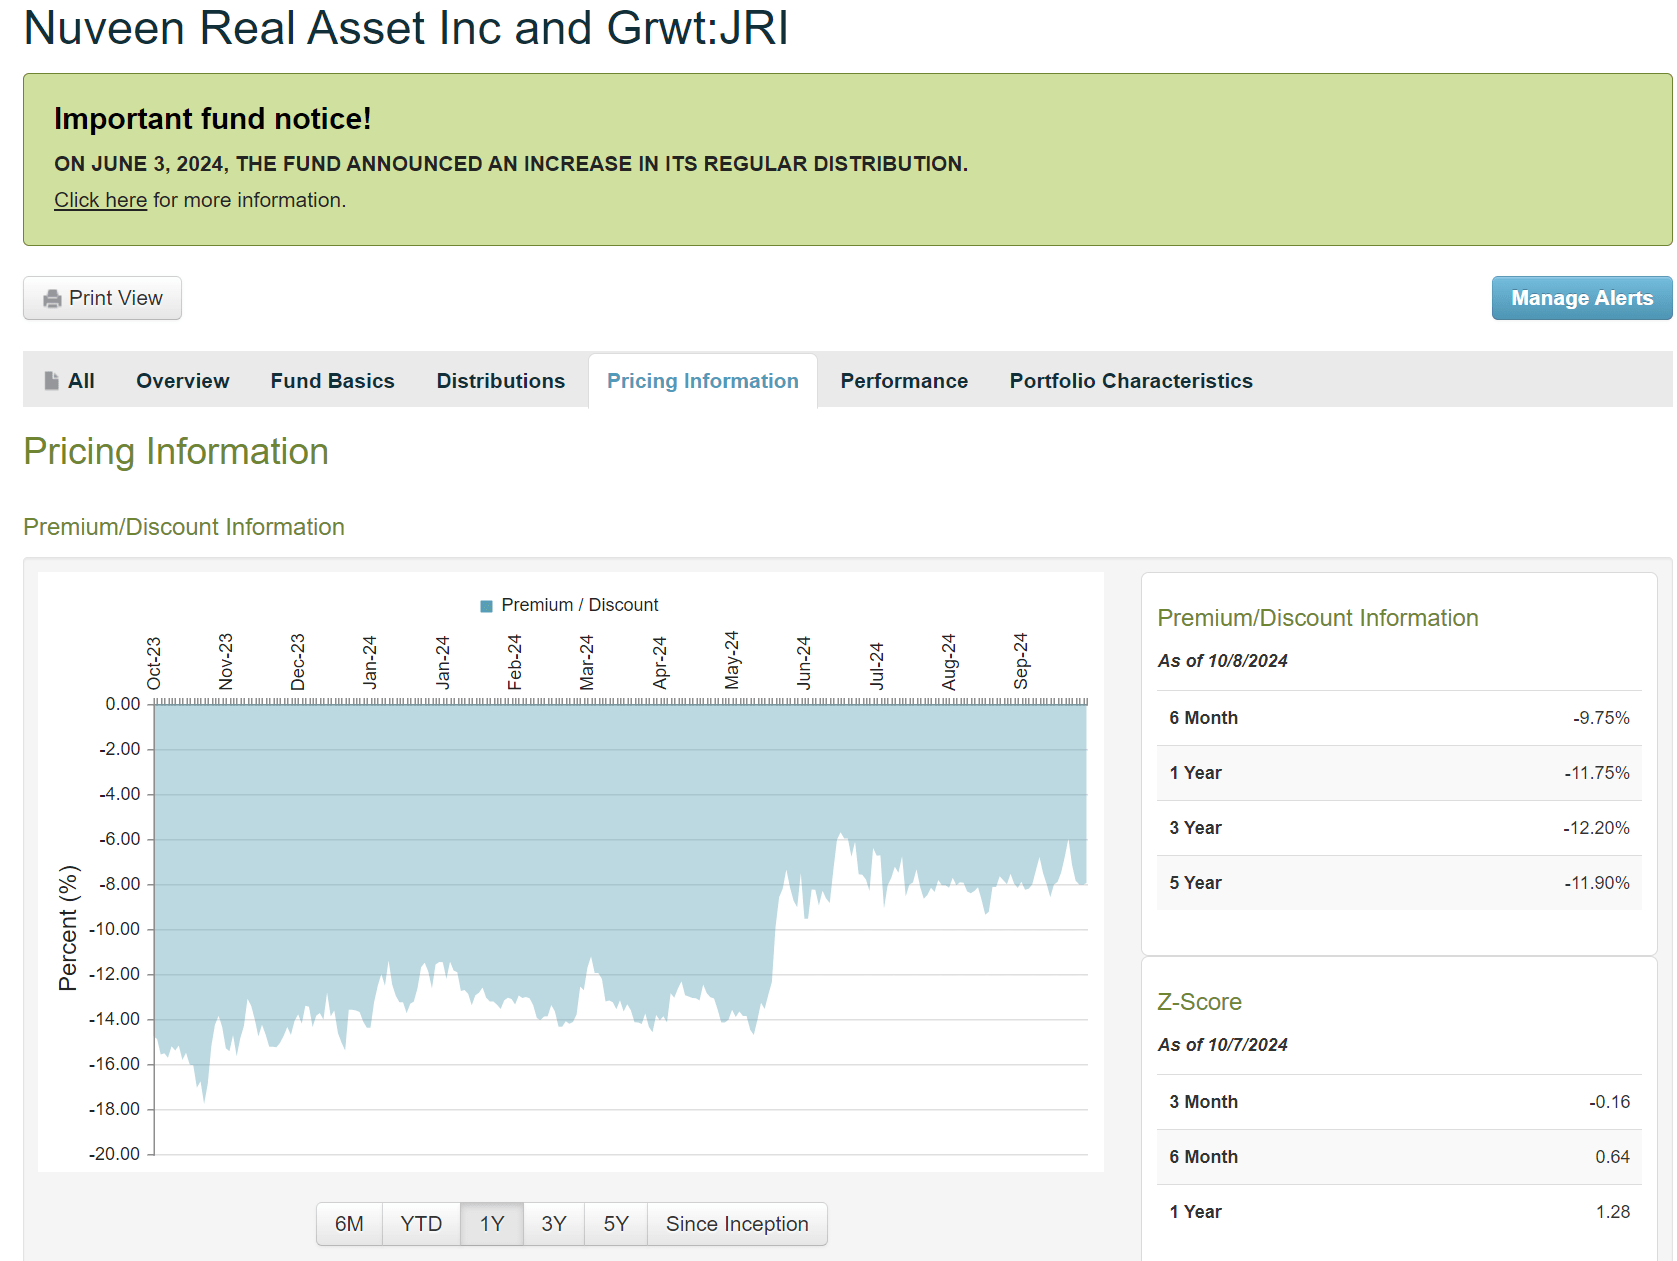Switch chart to 3Y range

coord(553,1223)
